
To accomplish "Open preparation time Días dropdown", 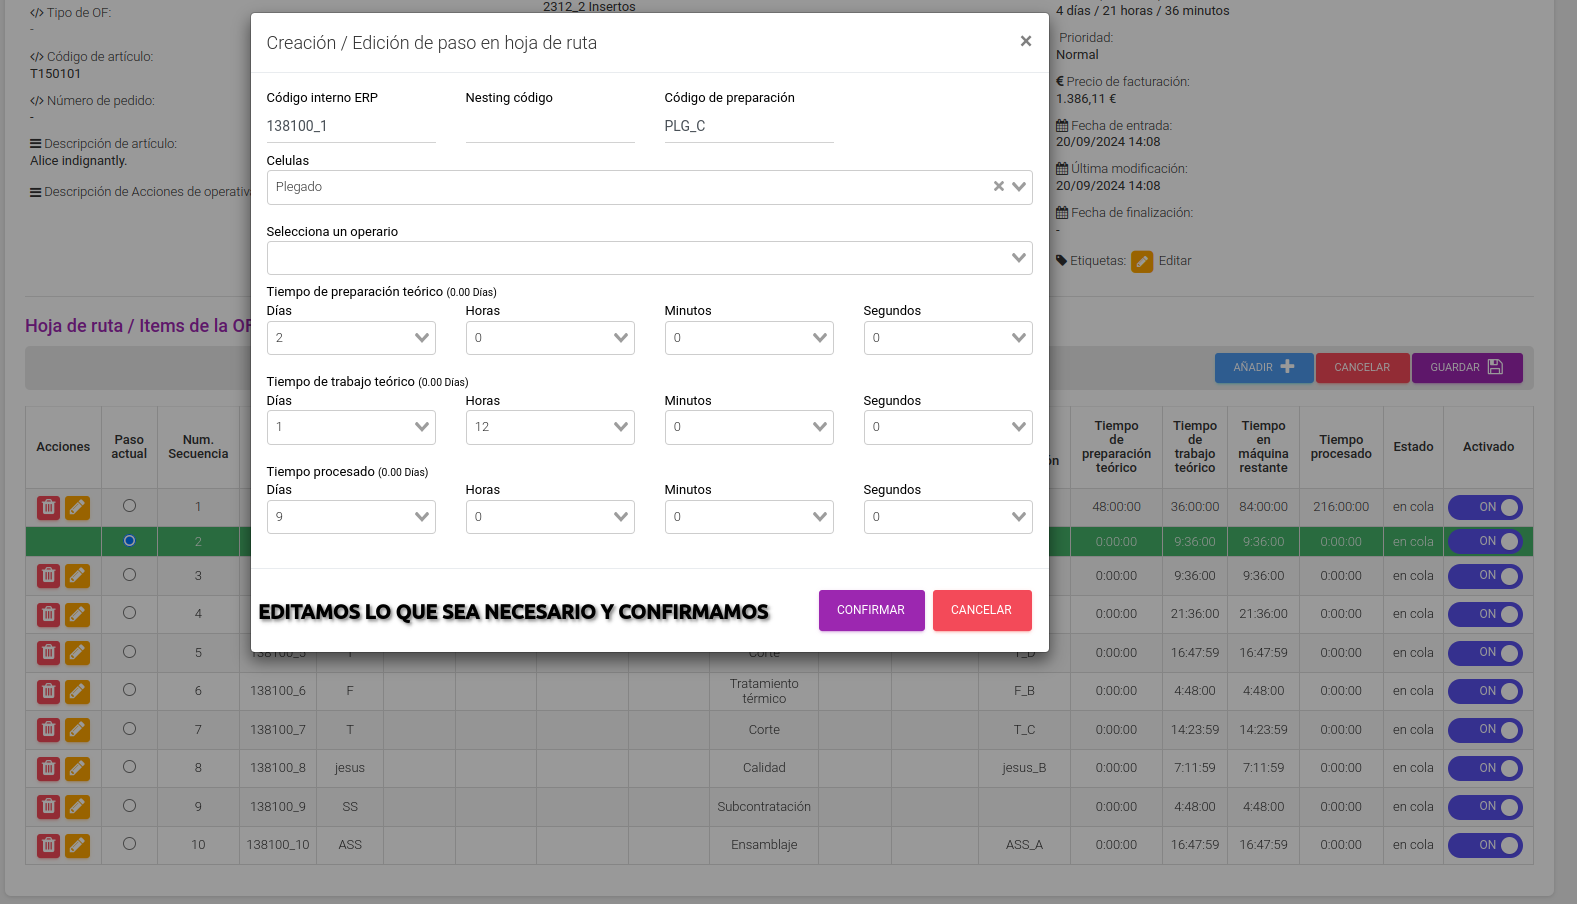I will 351,338.
